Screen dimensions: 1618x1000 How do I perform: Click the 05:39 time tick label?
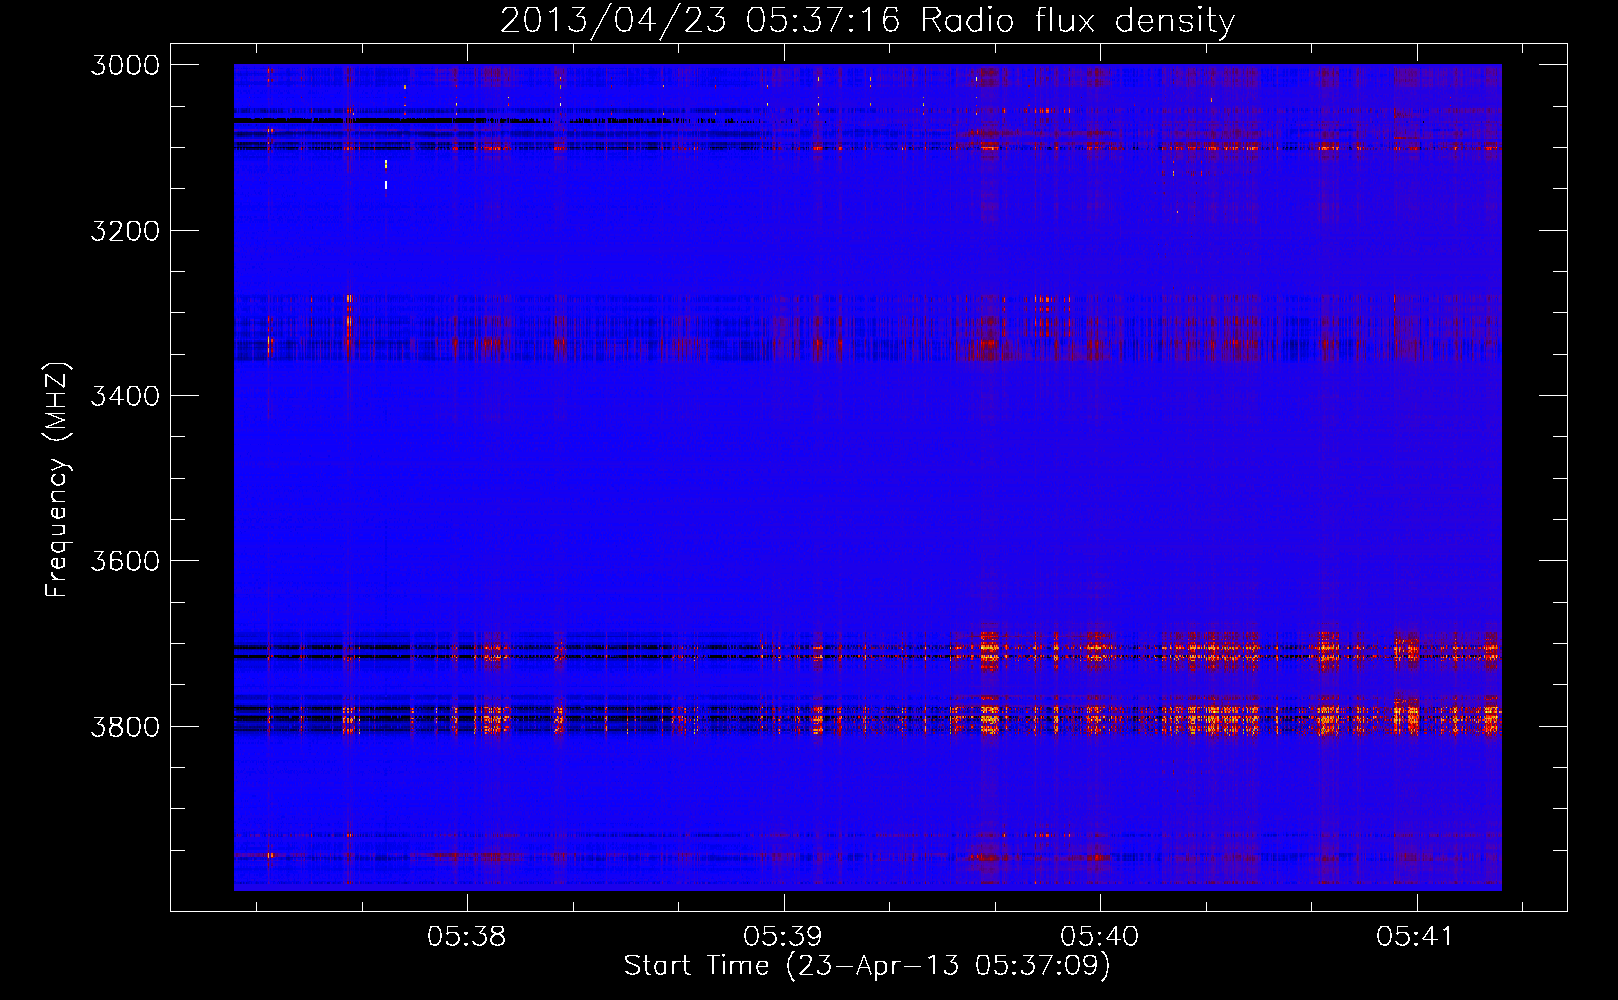click(783, 937)
